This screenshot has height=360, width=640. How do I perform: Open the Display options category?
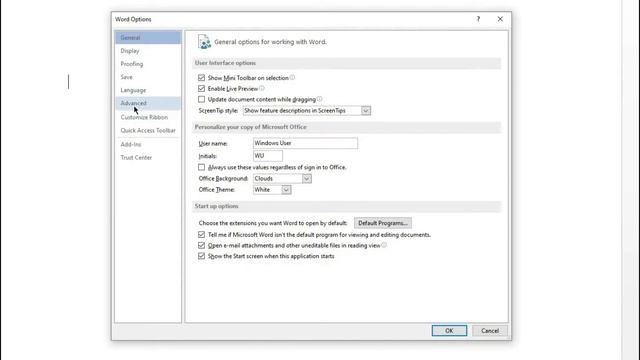click(148, 51)
